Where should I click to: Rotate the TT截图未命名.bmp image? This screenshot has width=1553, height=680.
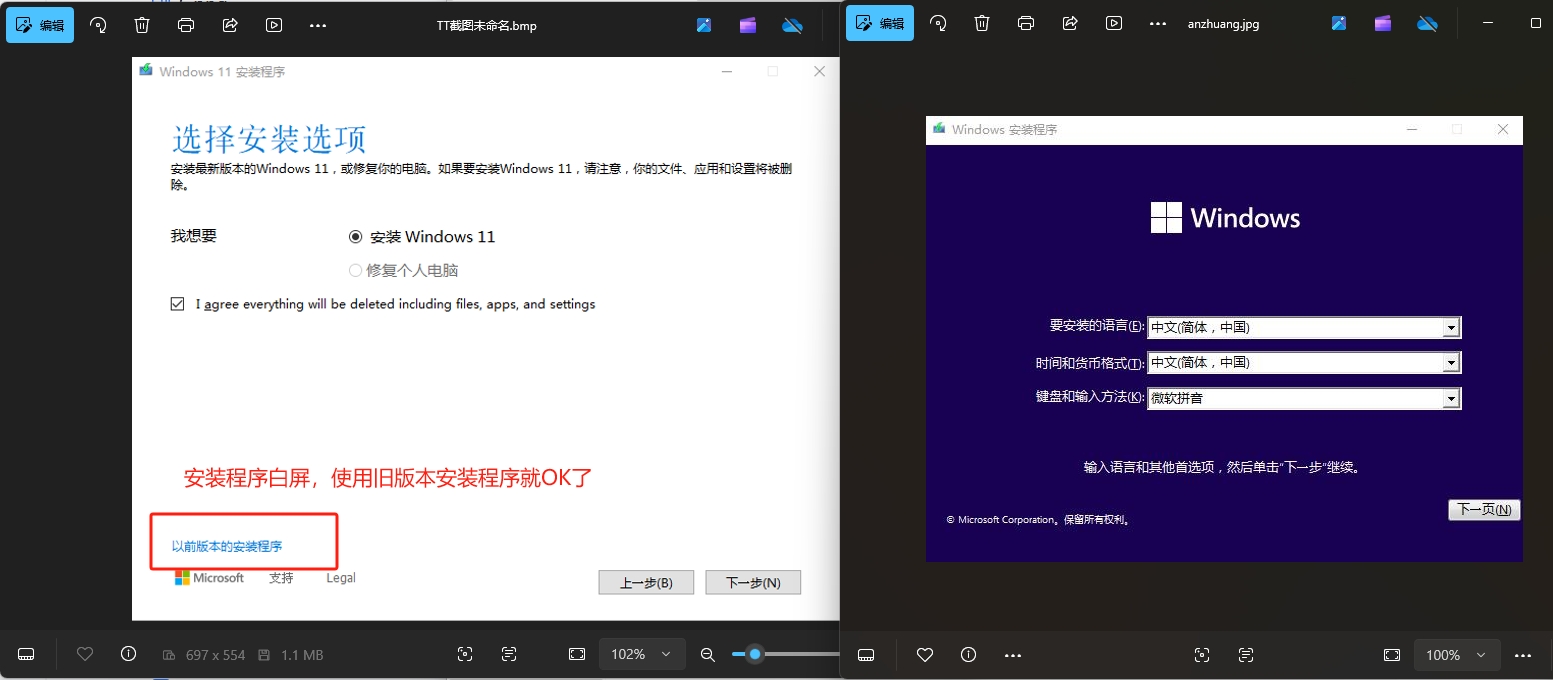coord(98,25)
